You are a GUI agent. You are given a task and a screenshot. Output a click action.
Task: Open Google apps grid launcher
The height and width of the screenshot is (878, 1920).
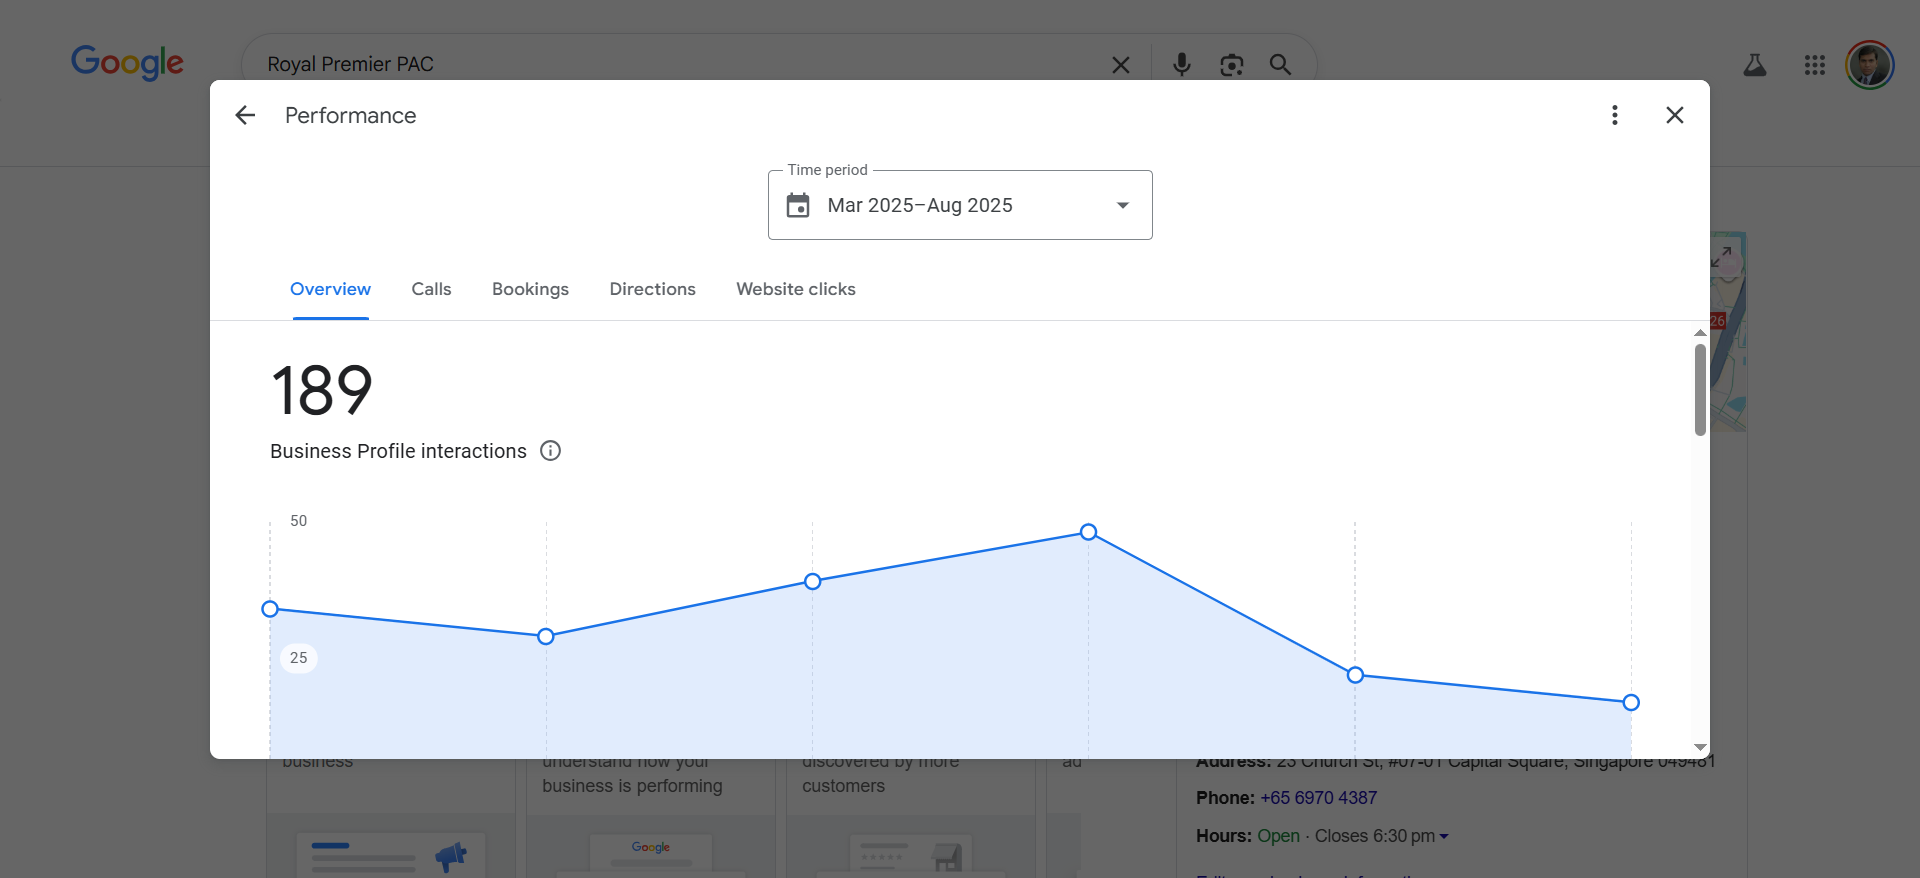point(1814,65)
